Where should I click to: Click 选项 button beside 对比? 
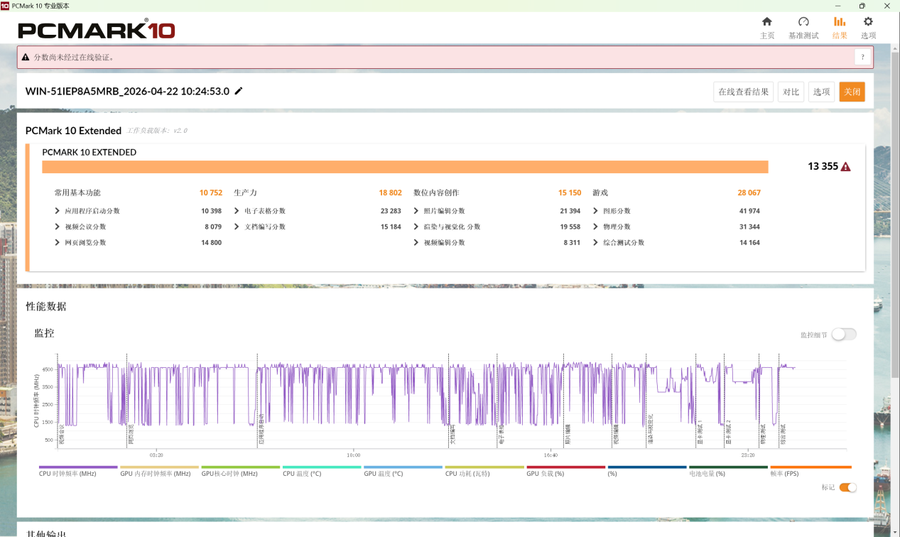point(821,92)
